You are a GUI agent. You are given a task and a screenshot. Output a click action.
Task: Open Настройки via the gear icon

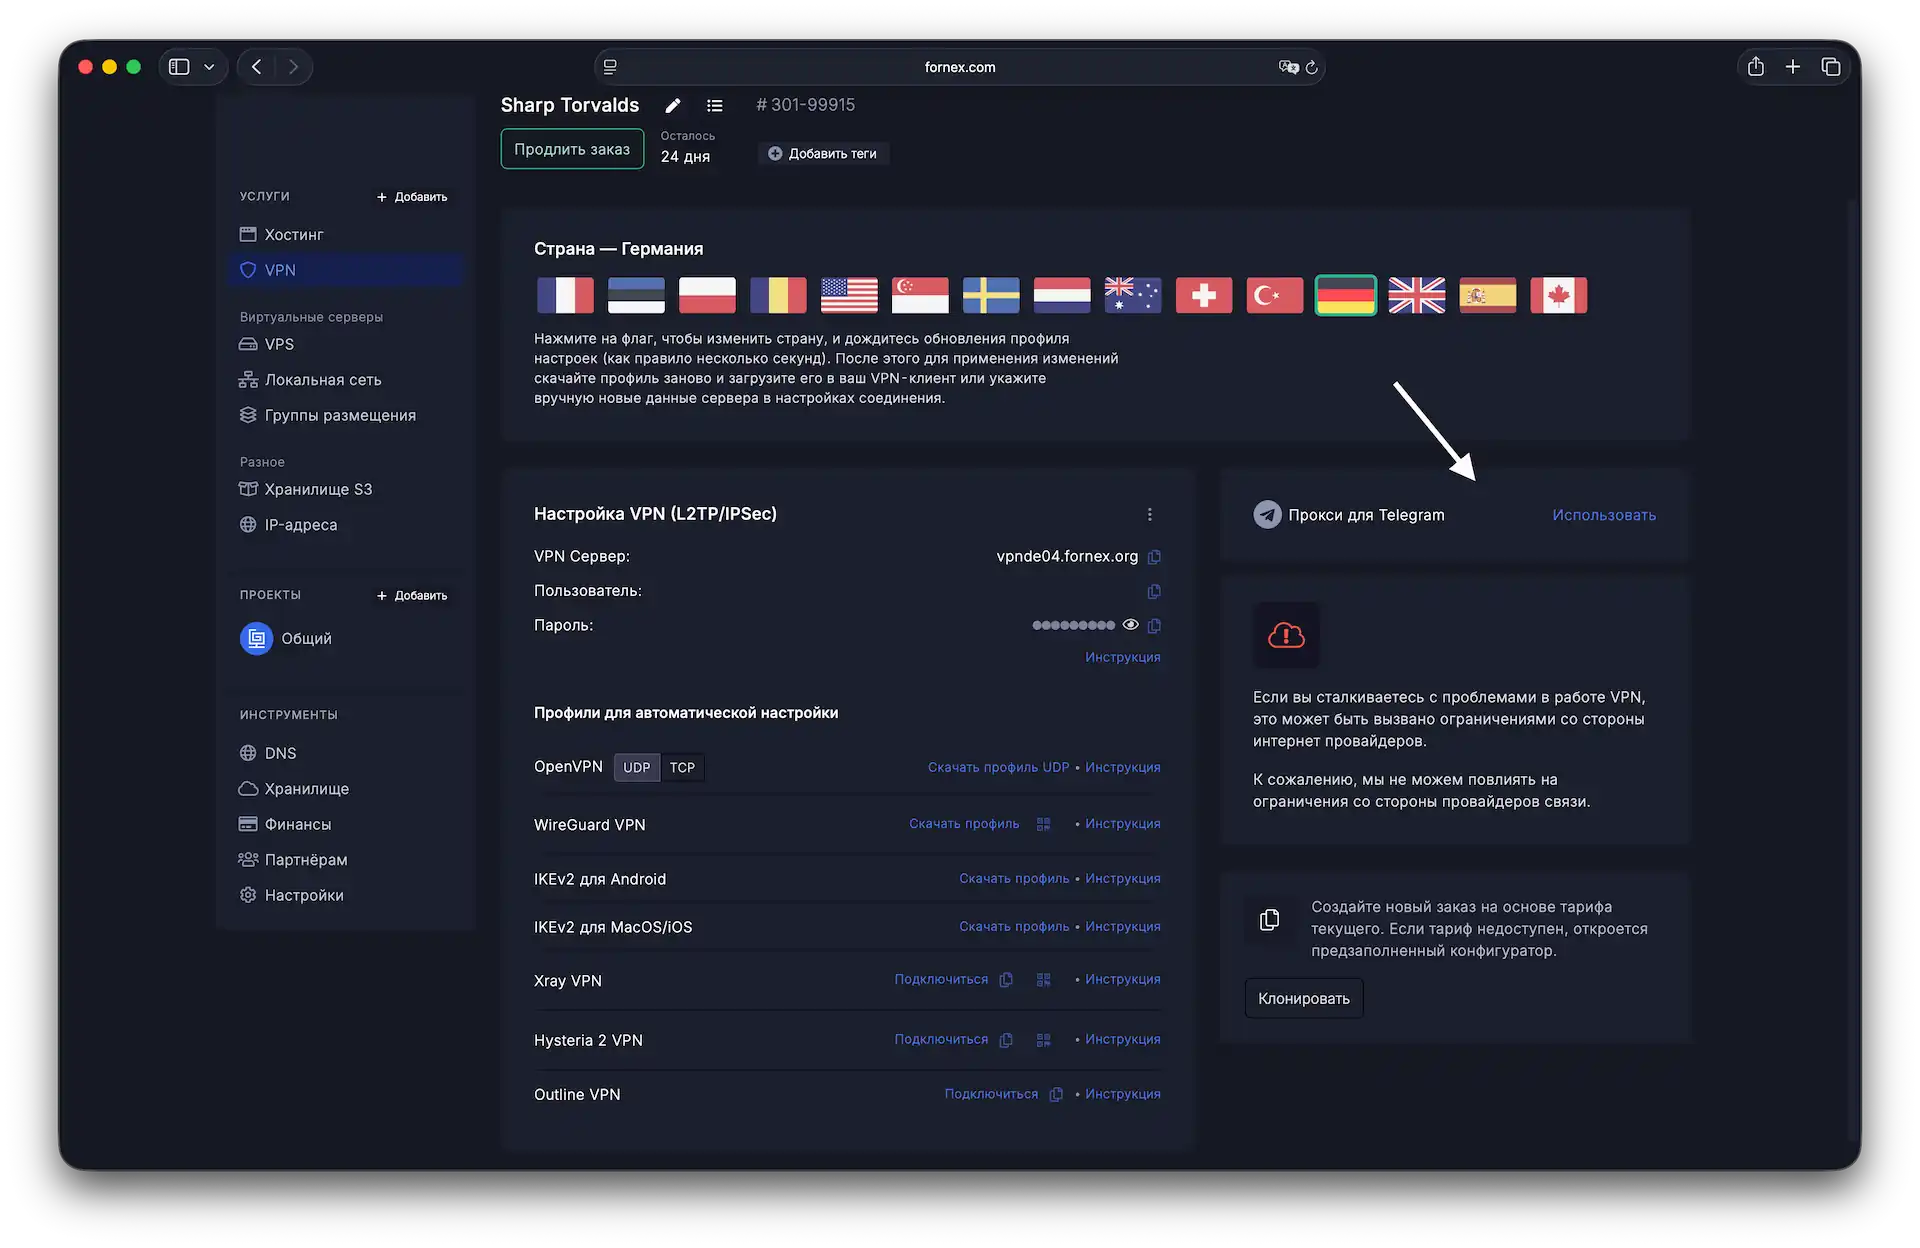pyautogui.click(x=247, y=895)
